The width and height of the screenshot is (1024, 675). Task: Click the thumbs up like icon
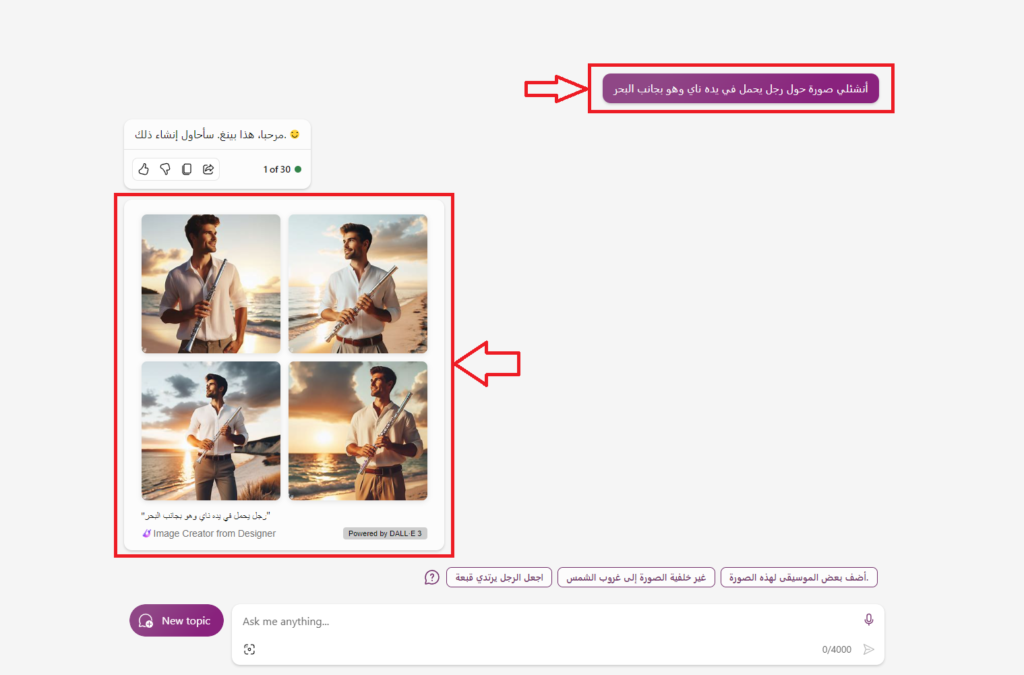click(143, 169)
